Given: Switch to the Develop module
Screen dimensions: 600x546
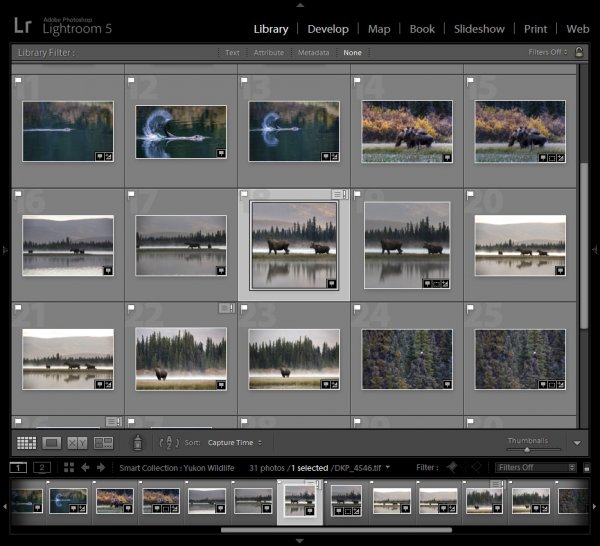Looking at the screenshot, I should pyautogui.click(x=328, y=29).
